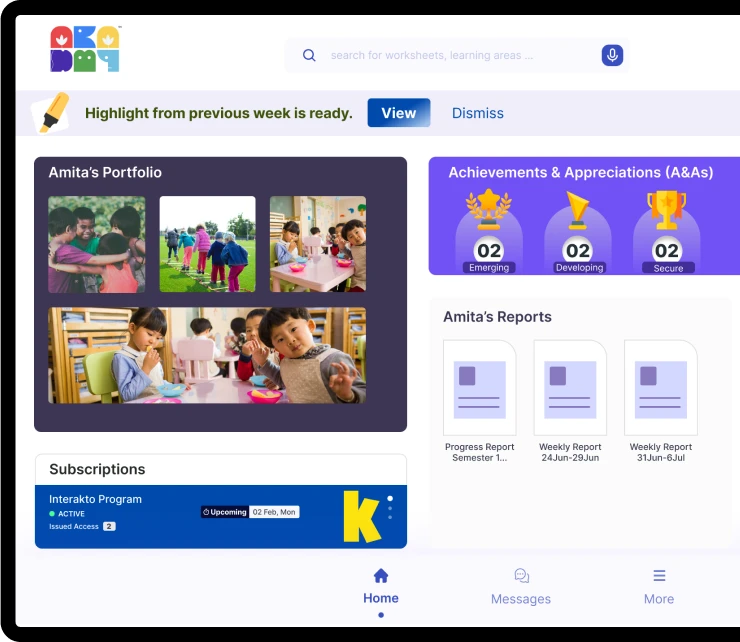Open the Interakto Program options menu
The height and width of the screenshot is (642, 740).
coord(390,507)
